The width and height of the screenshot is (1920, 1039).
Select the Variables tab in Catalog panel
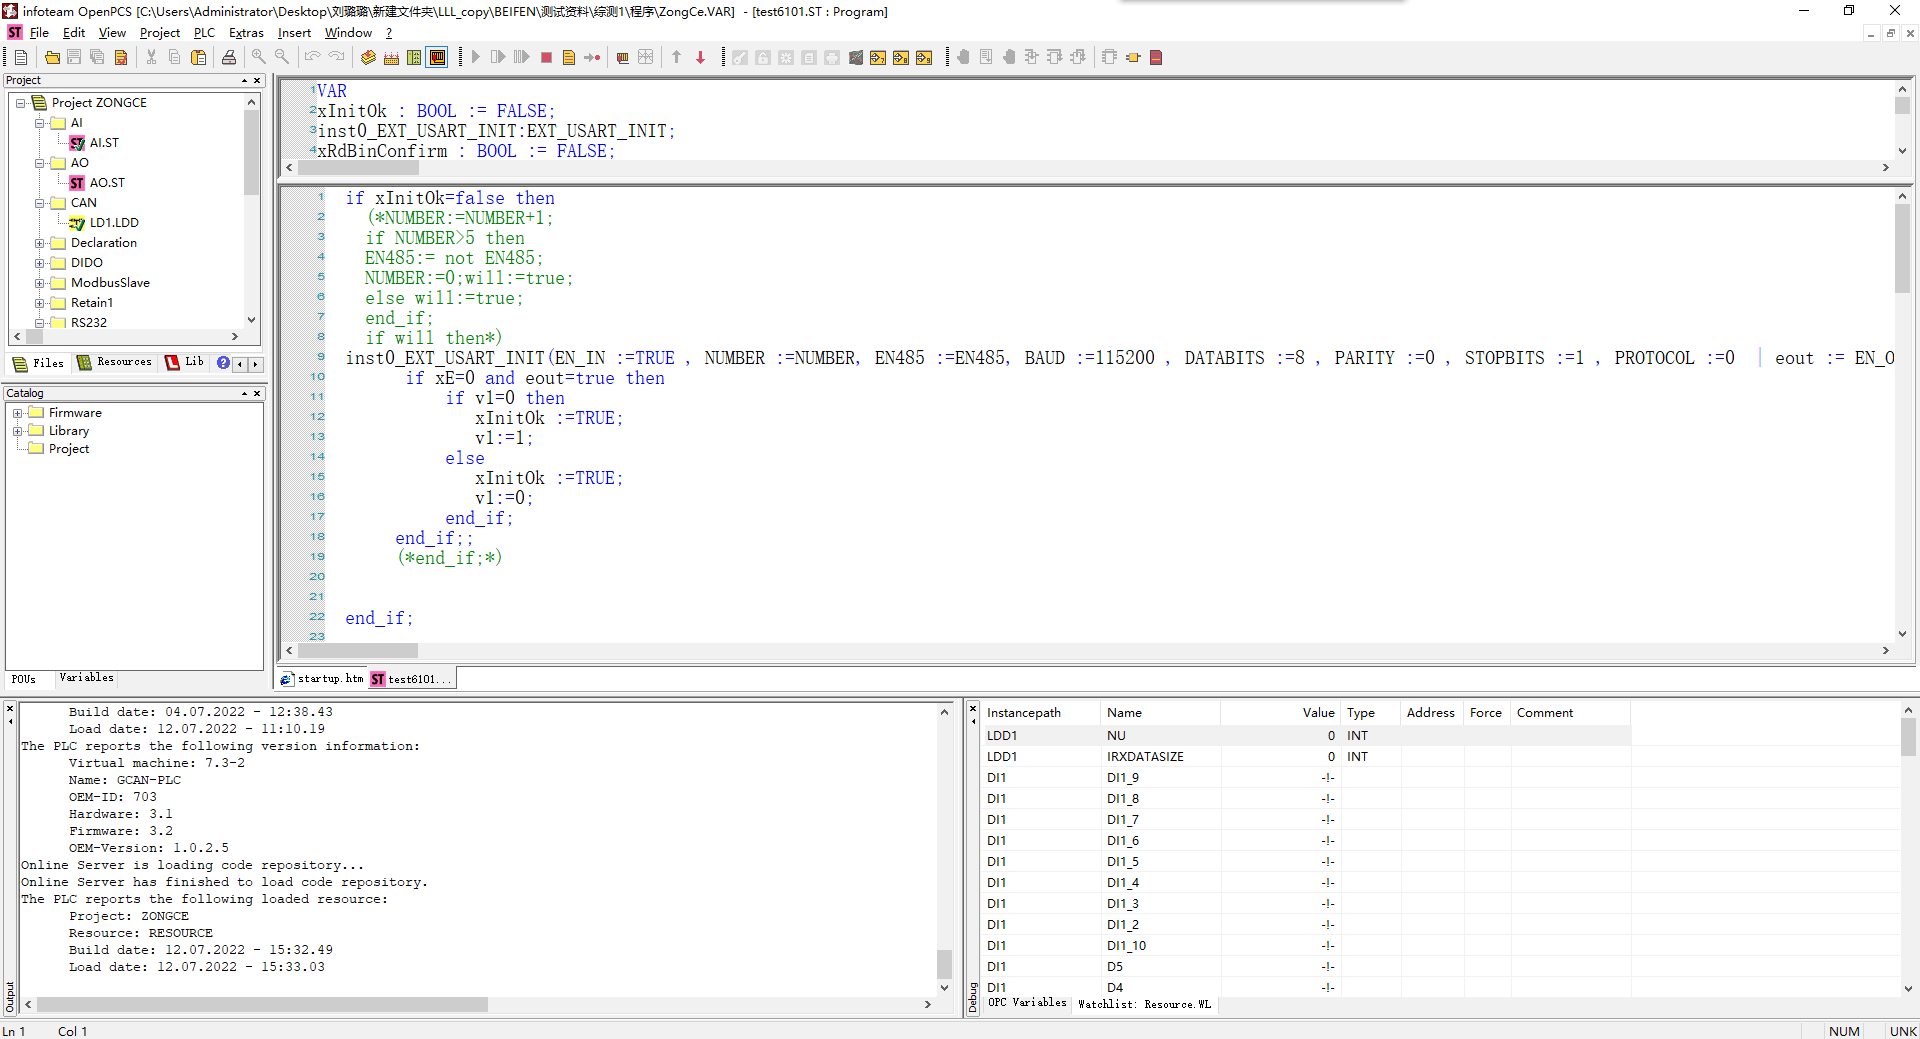click(86, 678)
